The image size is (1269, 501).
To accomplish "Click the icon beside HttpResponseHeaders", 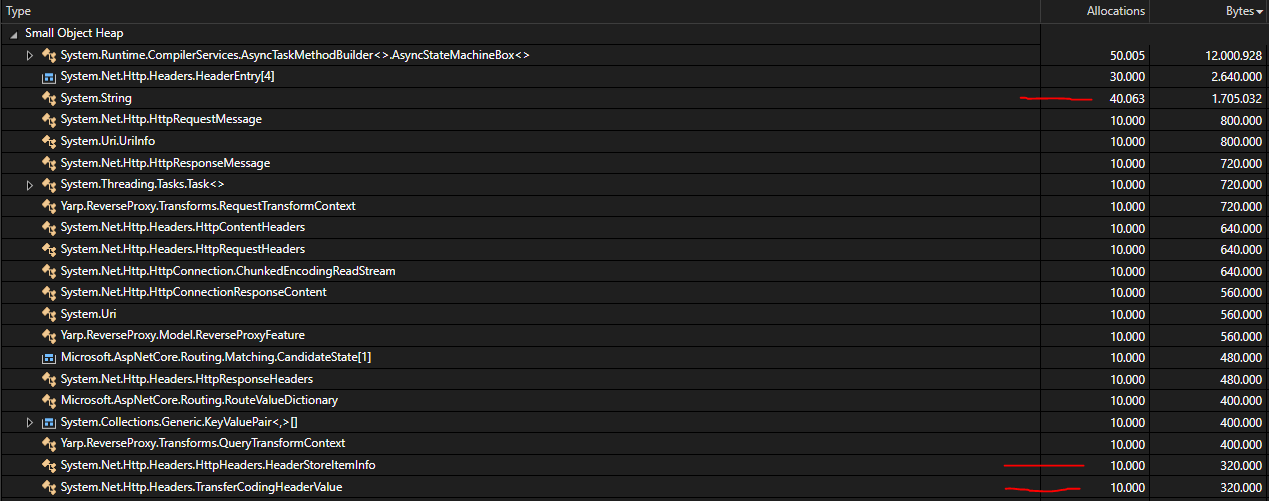I will [x=48, y=379].
